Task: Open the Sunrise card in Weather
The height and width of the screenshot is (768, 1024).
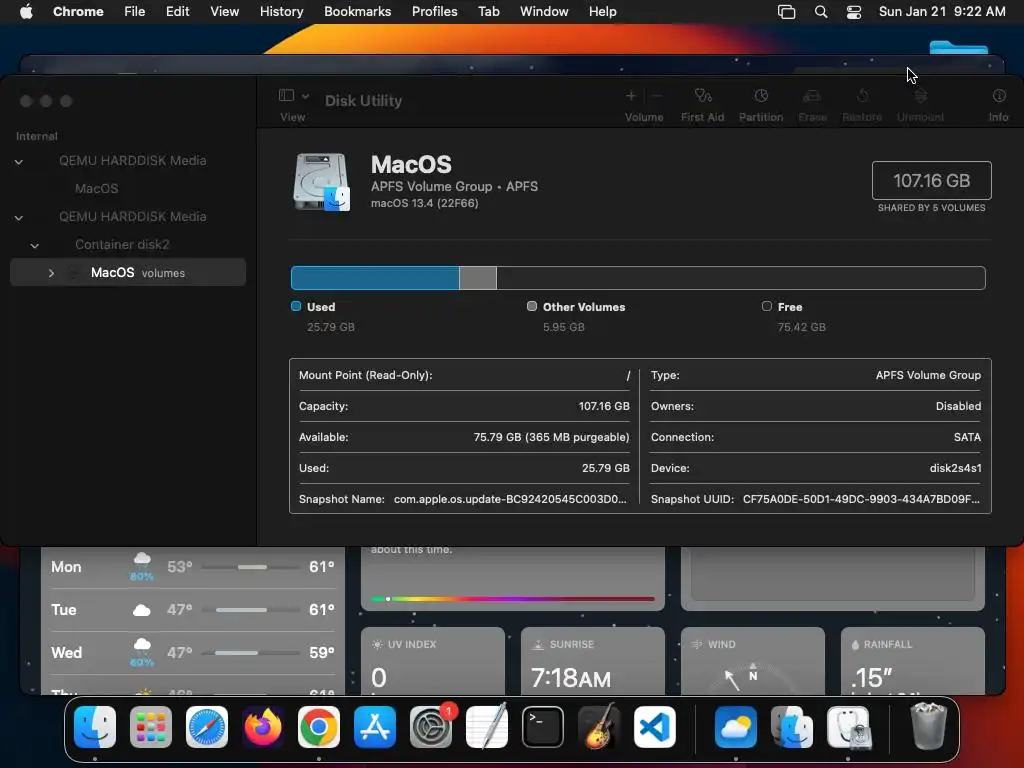Action: click(x=593, y=661)
